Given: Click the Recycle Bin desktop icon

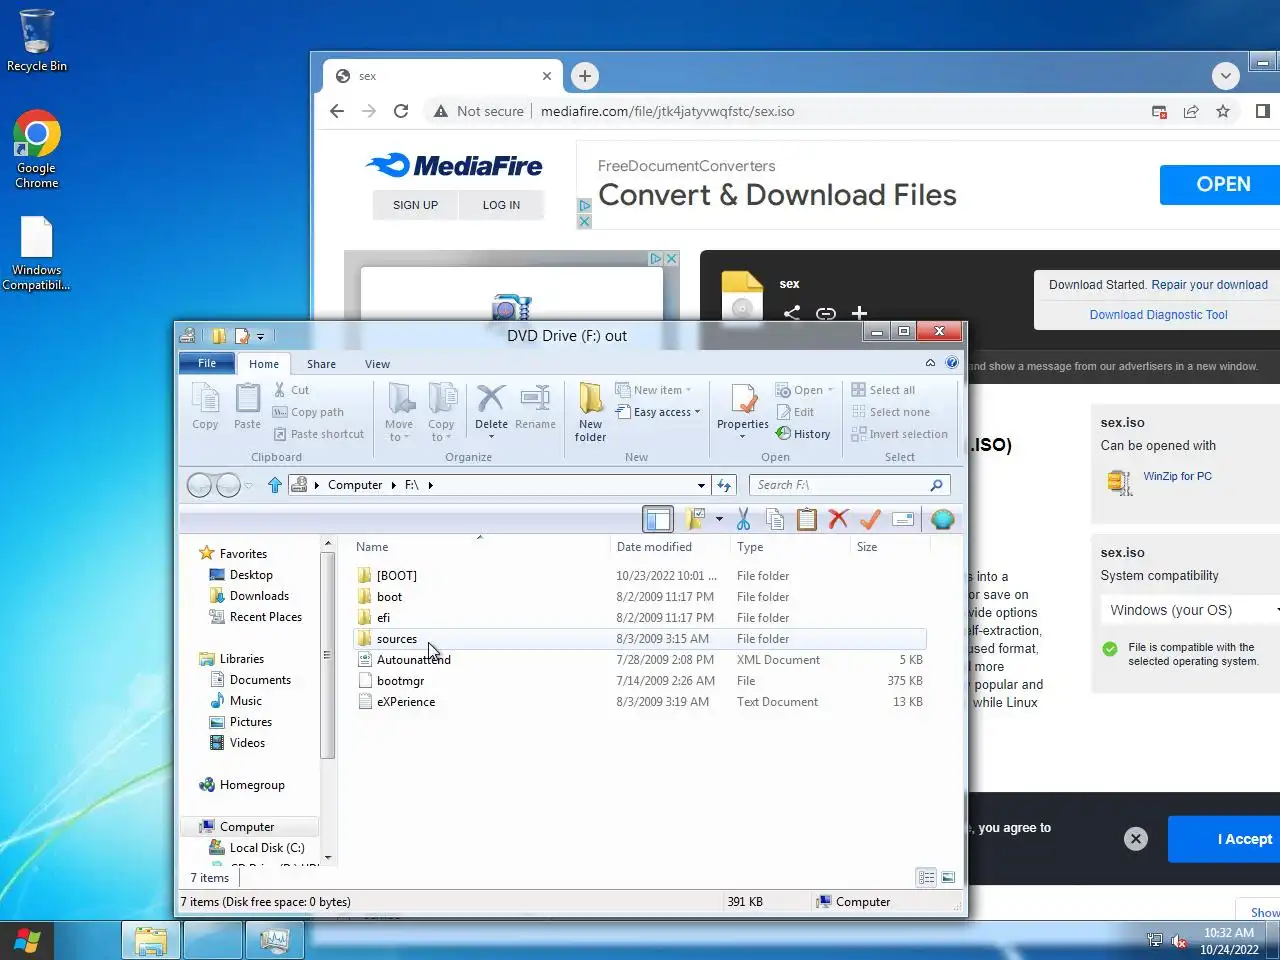Looking at the screenshot, I should pos(37,41).
